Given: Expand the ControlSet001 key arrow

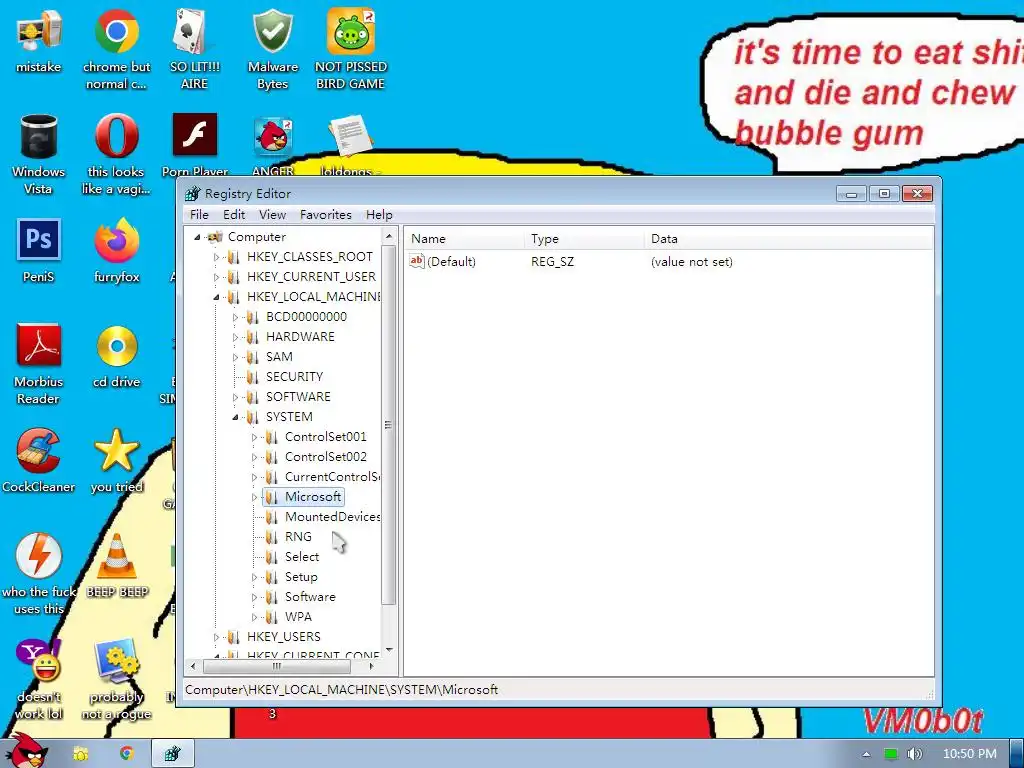Looking at the screenshot, I should tap(254, 438).
